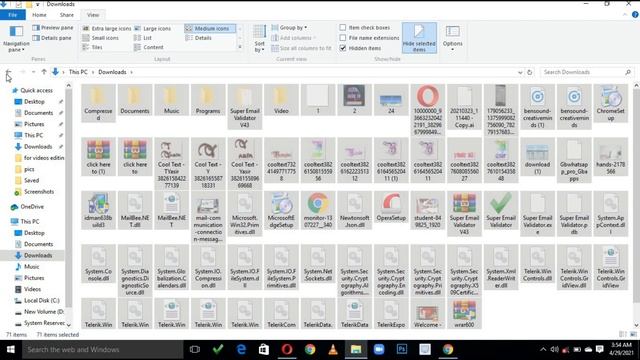This screenshot has width=640, height=360.
Task: Go up one folder level arrow
Action: (x=44, y=72)
